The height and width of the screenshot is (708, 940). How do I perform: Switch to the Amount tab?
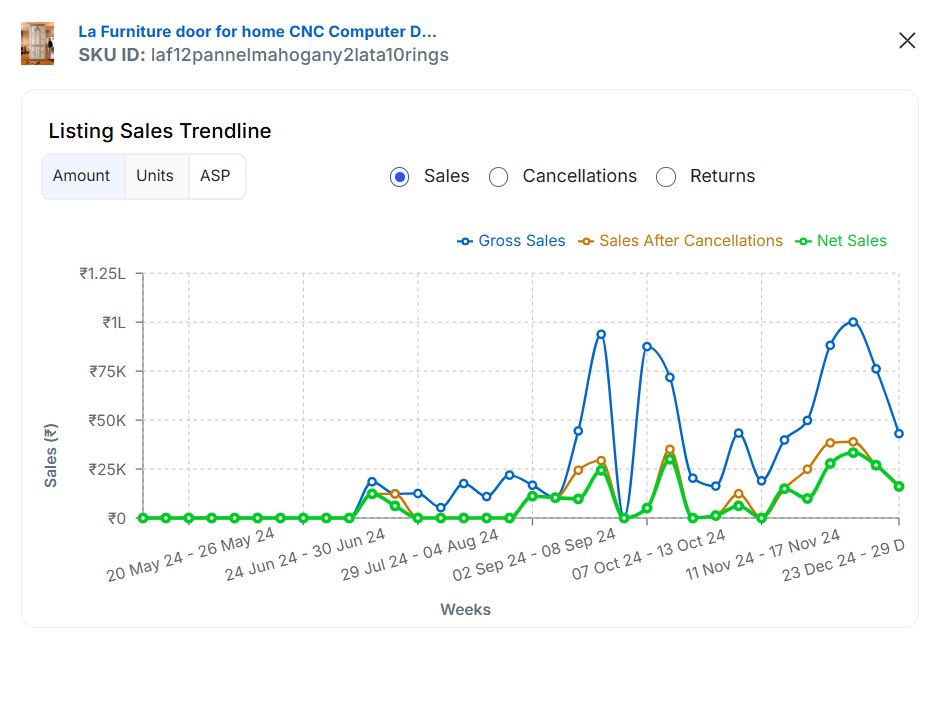(82, 176)
